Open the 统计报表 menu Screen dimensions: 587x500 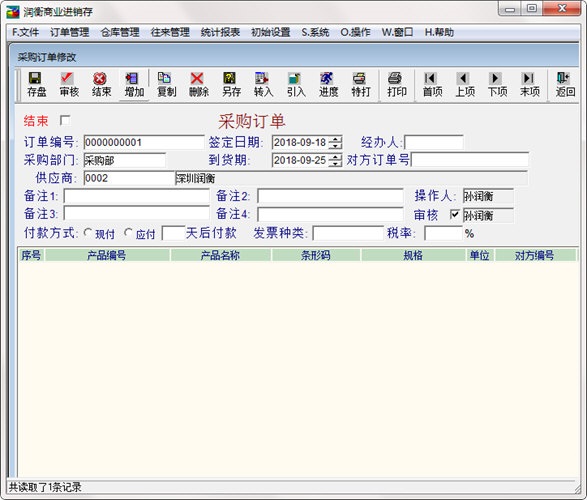(x=220, y=32)
